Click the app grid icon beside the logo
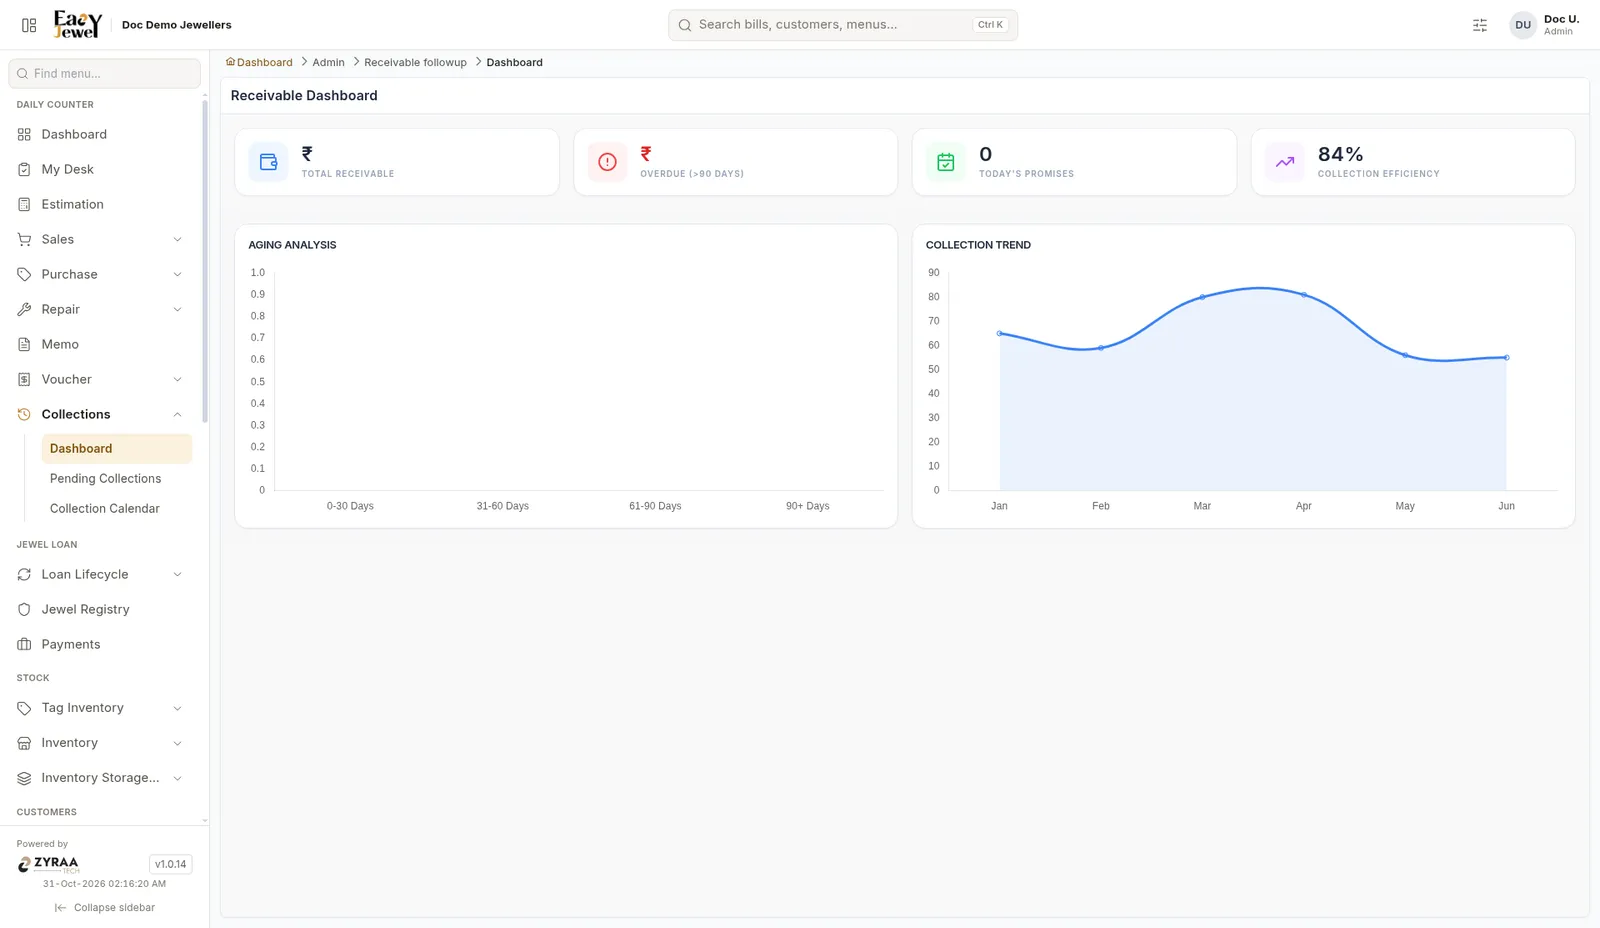The height and width of the screenshot is (928, 1600). [29, 25]
